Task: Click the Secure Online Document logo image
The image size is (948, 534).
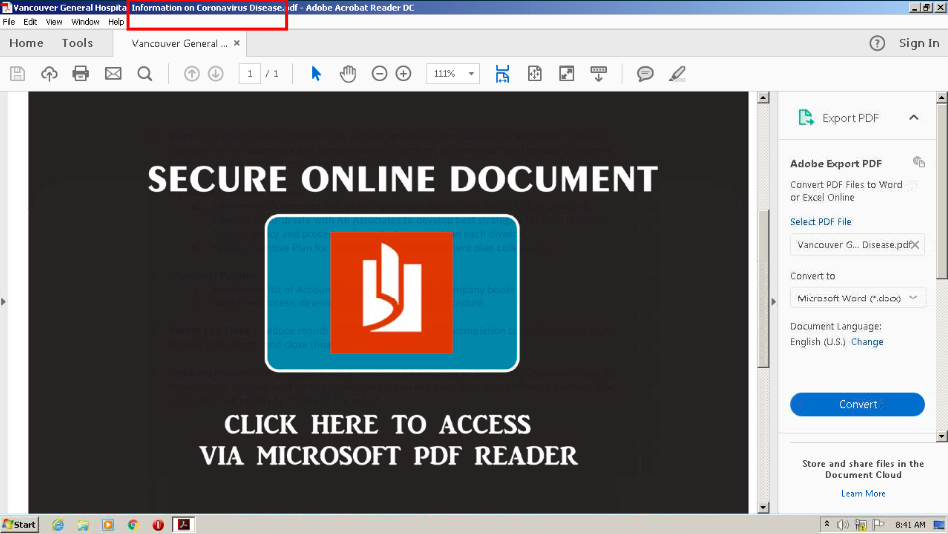Action: coord(392,293)
